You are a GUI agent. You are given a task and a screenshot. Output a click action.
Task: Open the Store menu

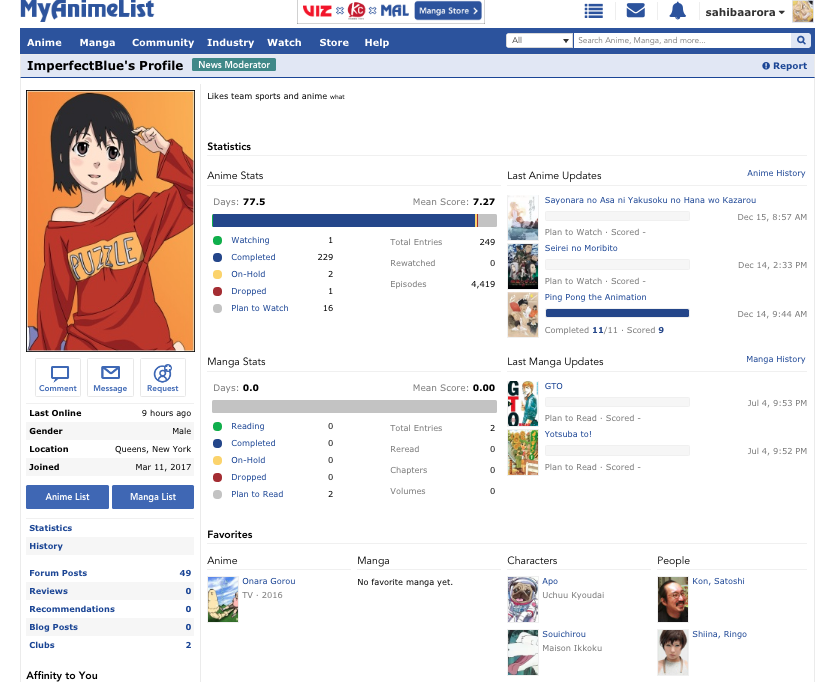pyautogui.click(x=334, y=43)
